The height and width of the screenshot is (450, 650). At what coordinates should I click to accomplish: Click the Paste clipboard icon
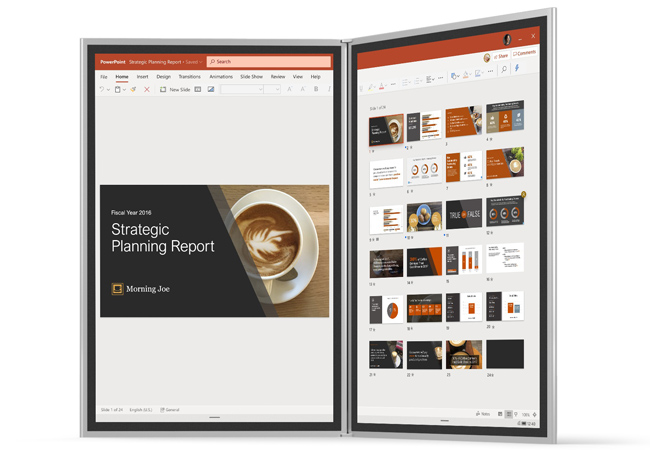click(x=118, y=90)
